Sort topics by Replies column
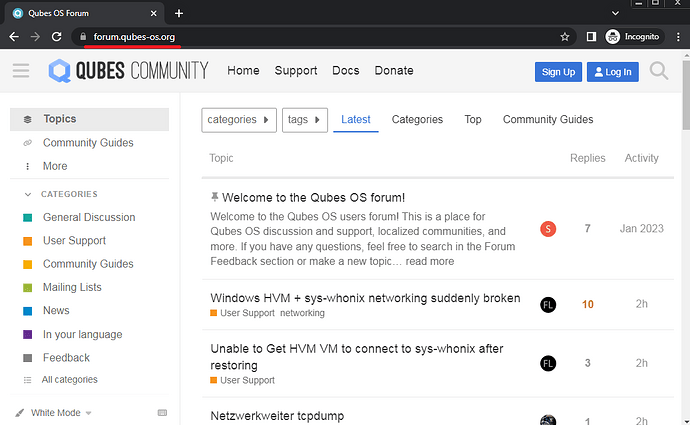The width and height of the screenshot is (690, 425). click(587, 158)
